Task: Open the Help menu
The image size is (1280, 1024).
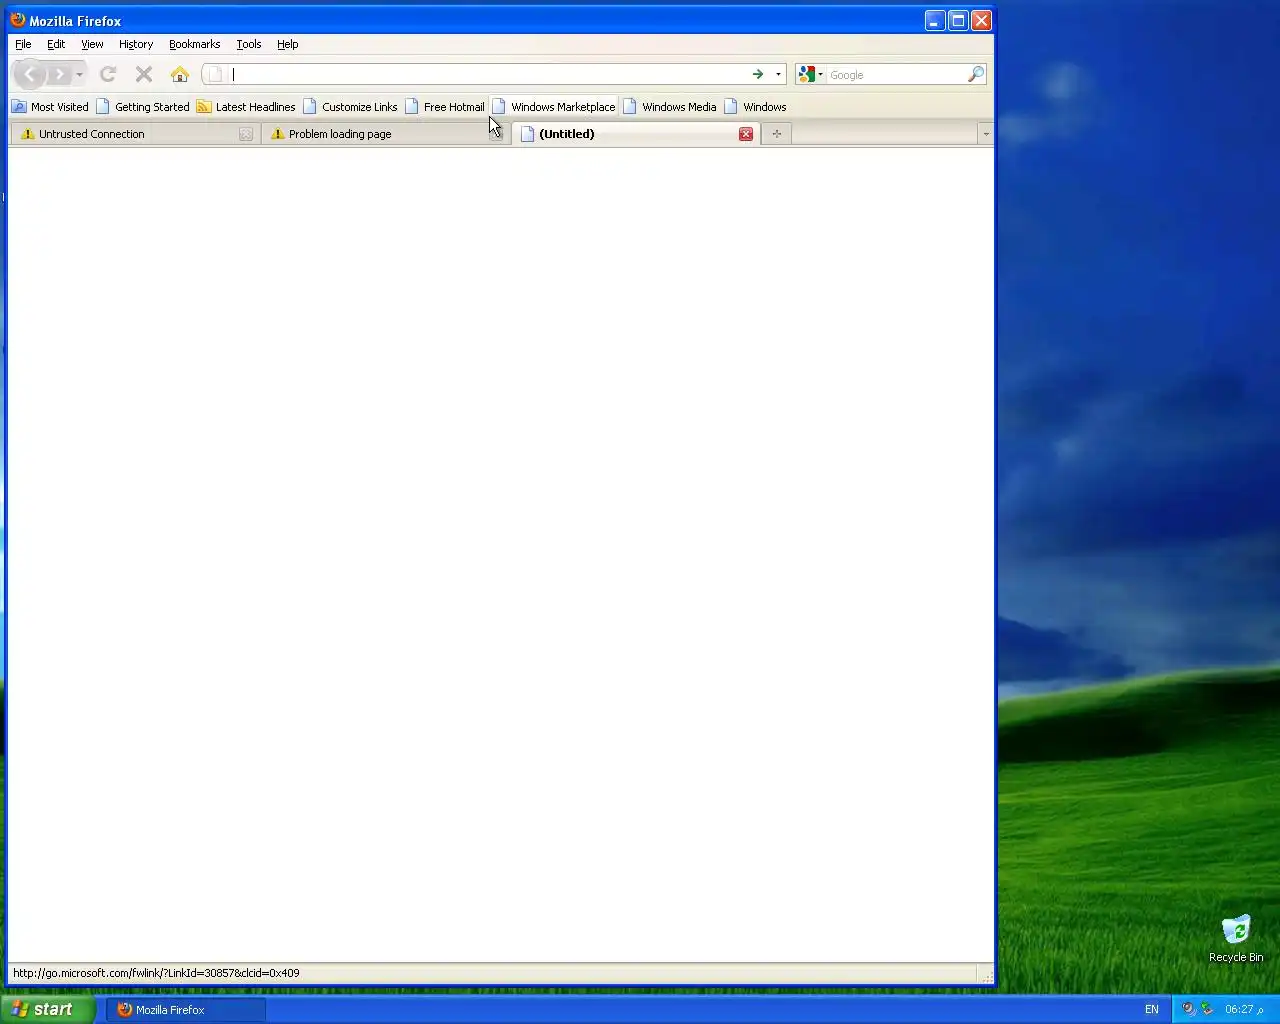Action: pos(288,44)
